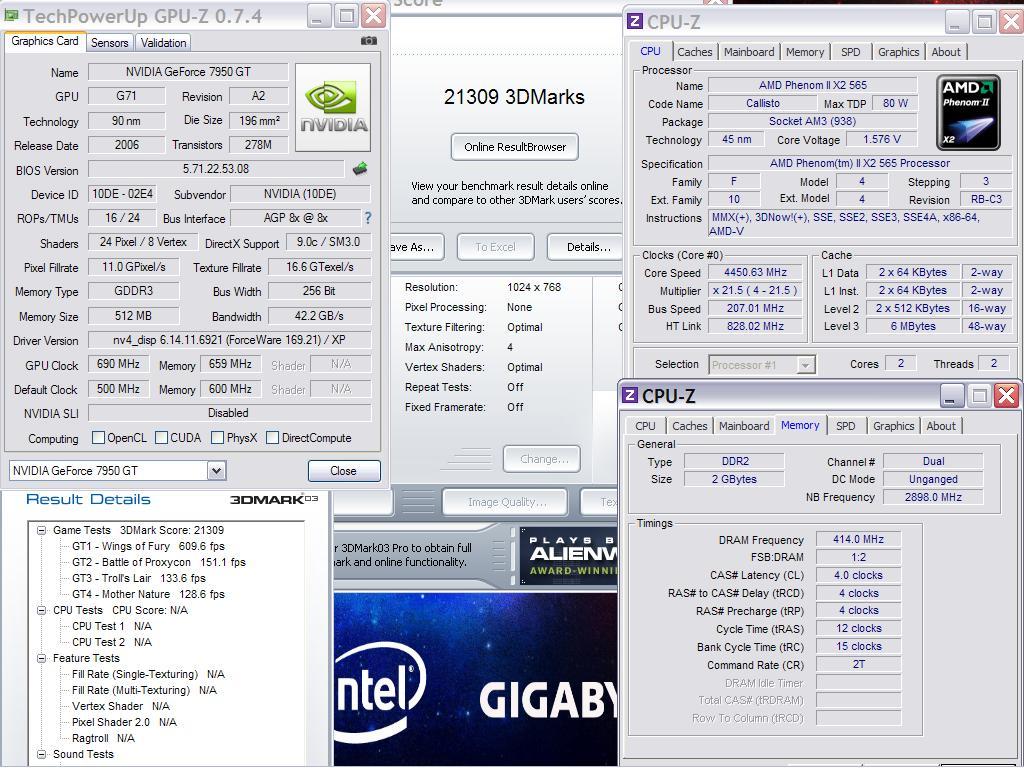Select SPD tab in lower CPU-Z window
This screenshot has height=768, width=1024.
tap(845, 426)
